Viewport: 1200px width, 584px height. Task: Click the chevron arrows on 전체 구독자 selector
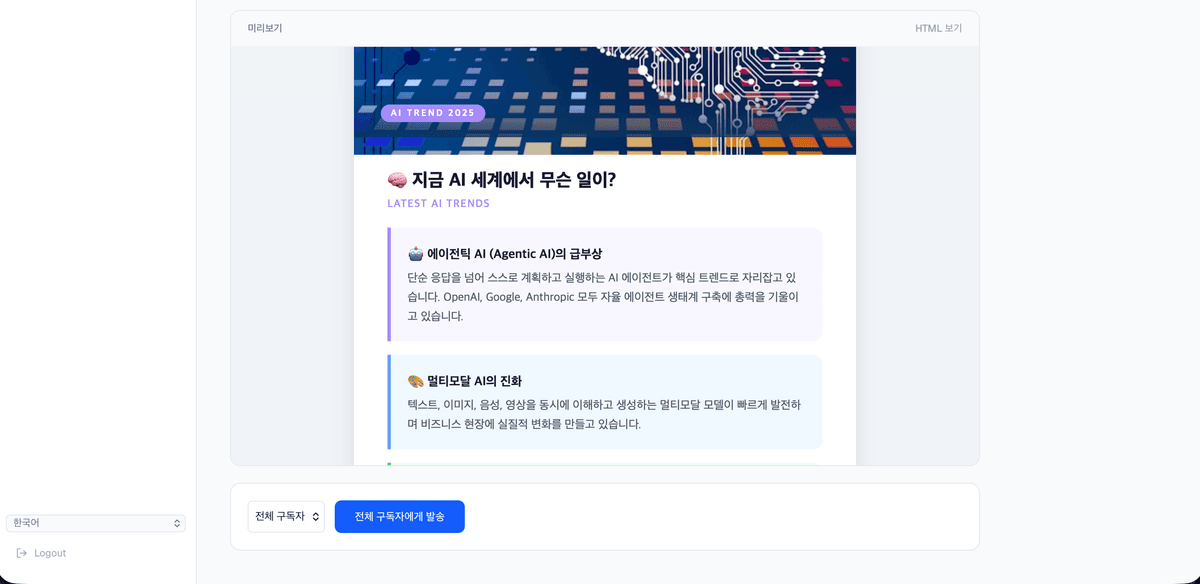[315, 517]
